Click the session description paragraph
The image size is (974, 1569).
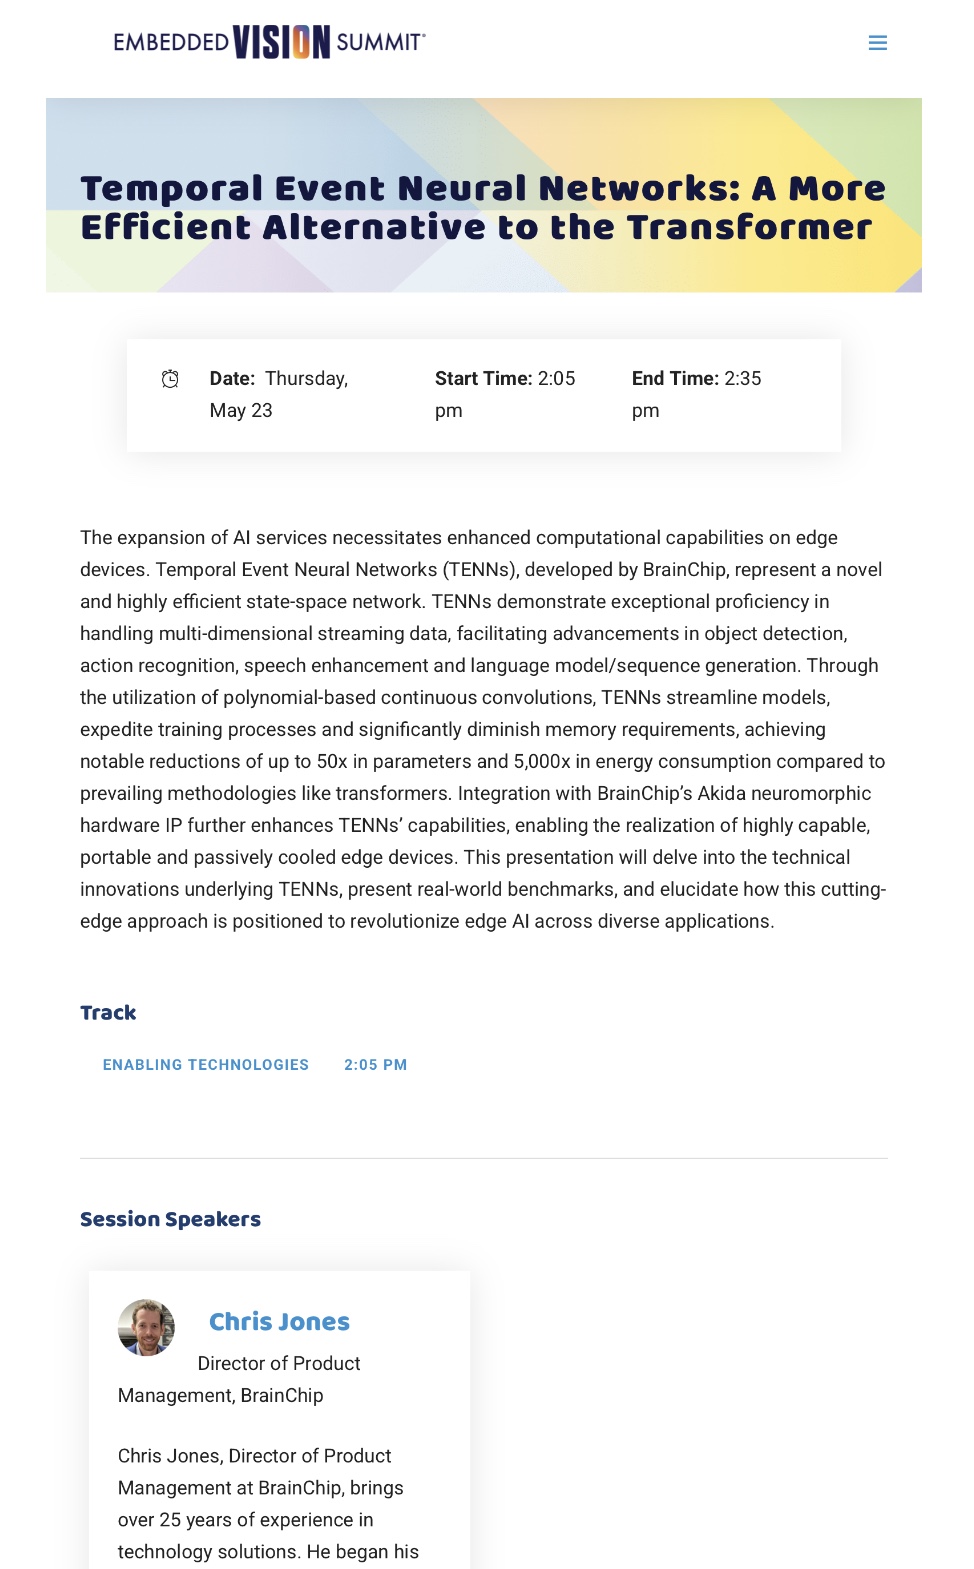(482, 729)
